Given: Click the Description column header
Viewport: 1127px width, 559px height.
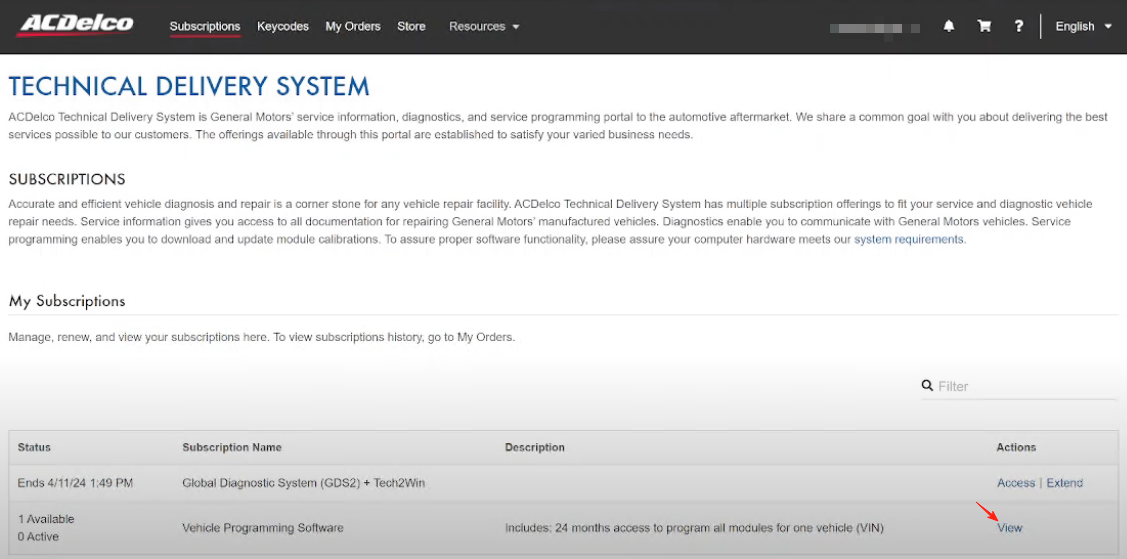Looking at the screenshot, I should (x=535, y=447).
